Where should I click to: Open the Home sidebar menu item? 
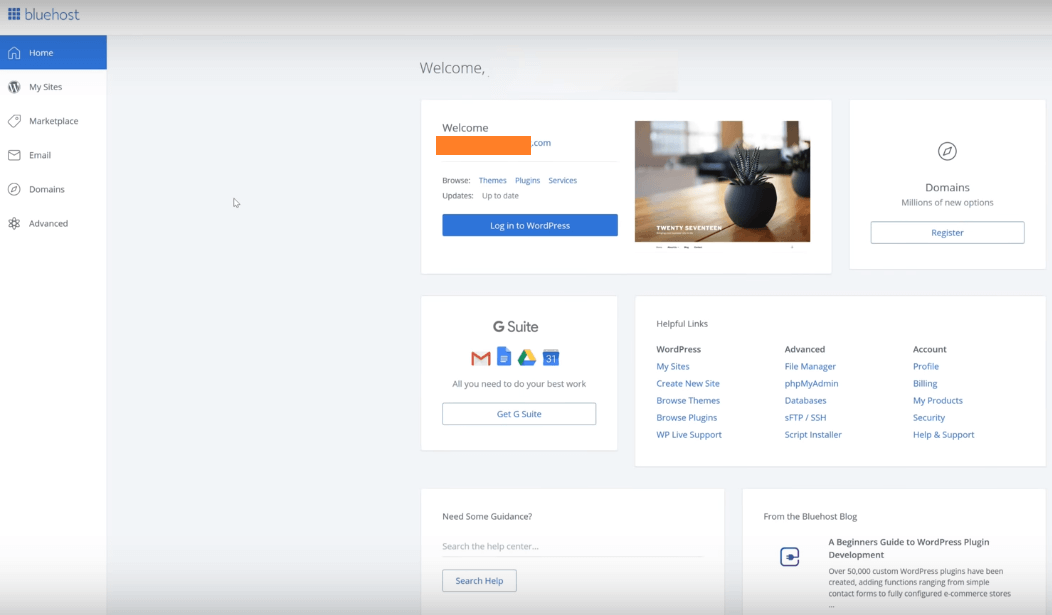pos(53,52)
